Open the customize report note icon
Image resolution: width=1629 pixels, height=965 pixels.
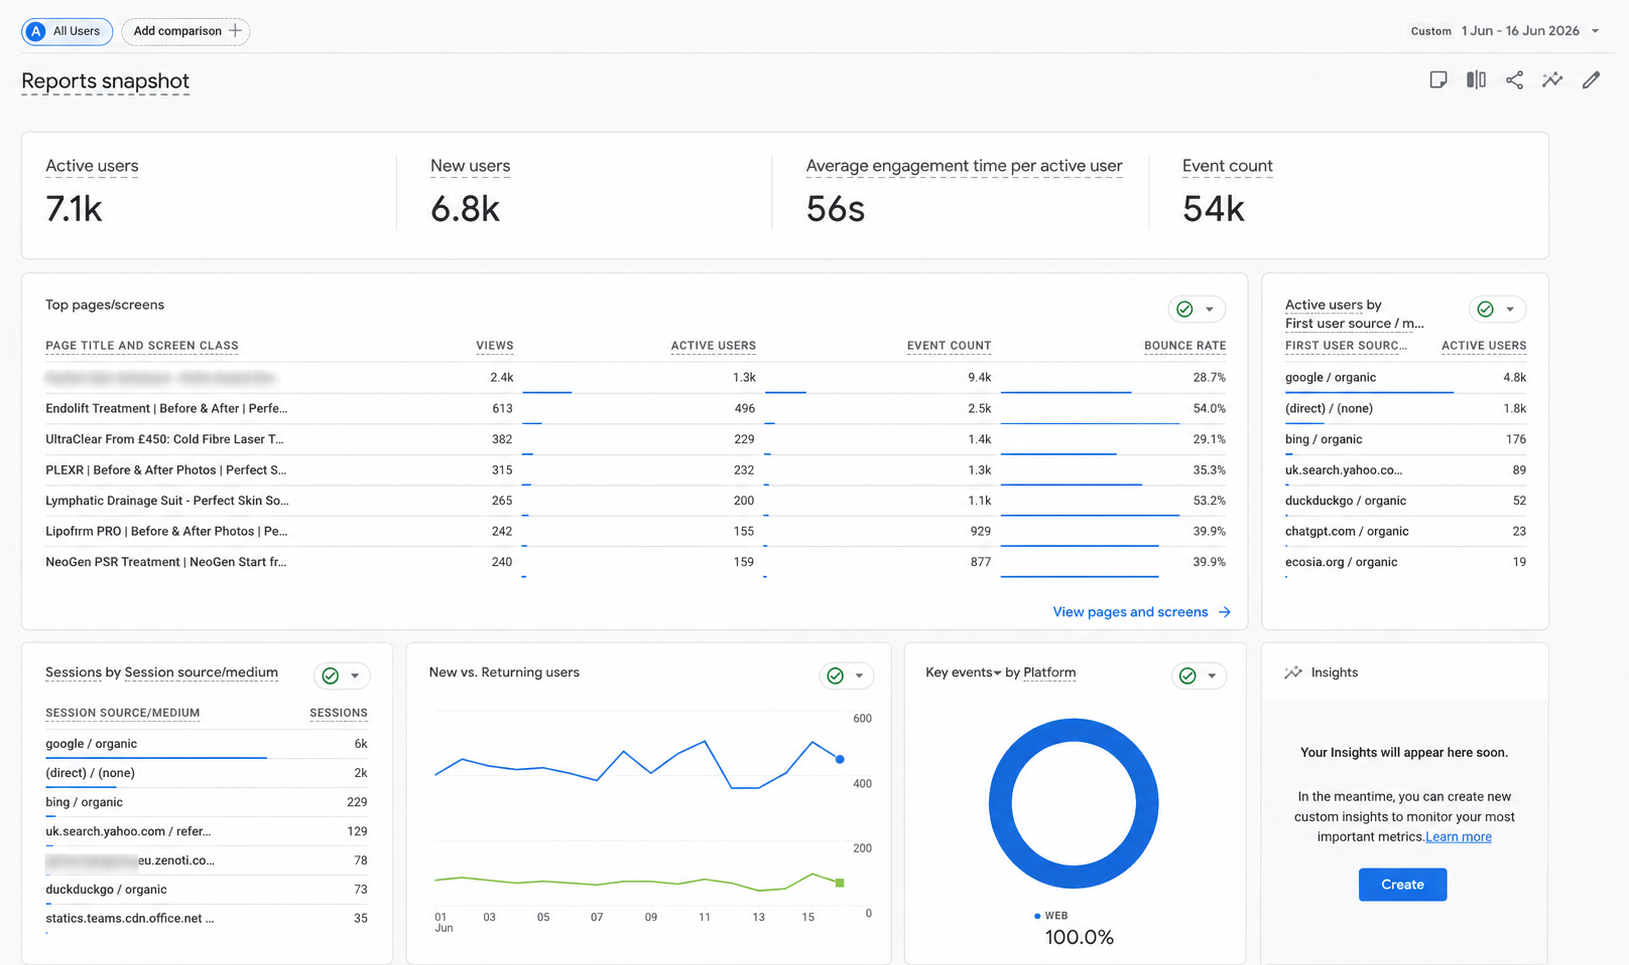point(1438,80)
